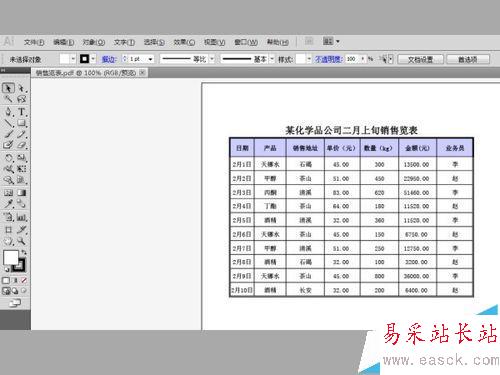The height and width of the screenshot is (375, 500).
Task: Enable Draw Normal mode
Action: point(6,291)
